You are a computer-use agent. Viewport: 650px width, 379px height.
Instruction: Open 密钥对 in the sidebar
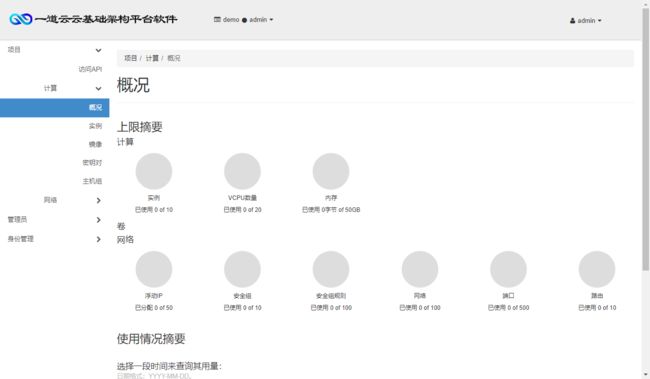pyautogui.click(x=92, y=163)
